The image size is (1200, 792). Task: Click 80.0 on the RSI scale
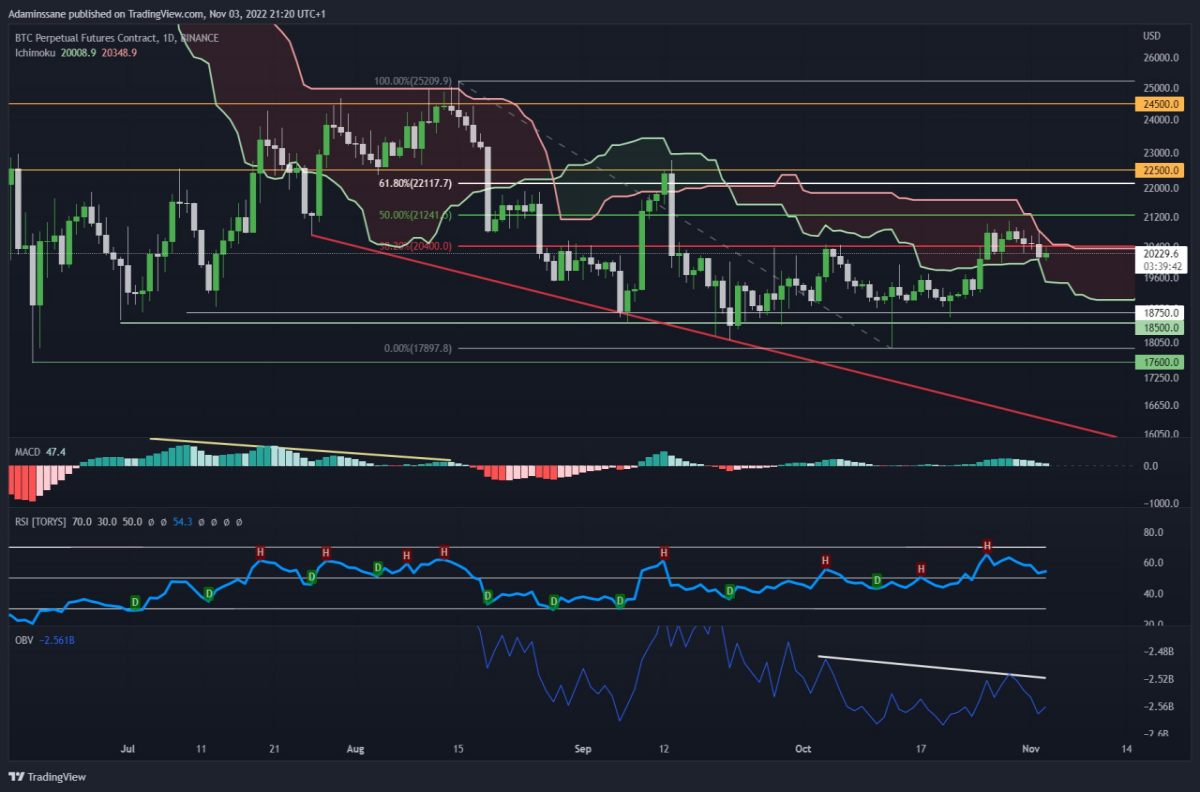[x=1153, y=533]
